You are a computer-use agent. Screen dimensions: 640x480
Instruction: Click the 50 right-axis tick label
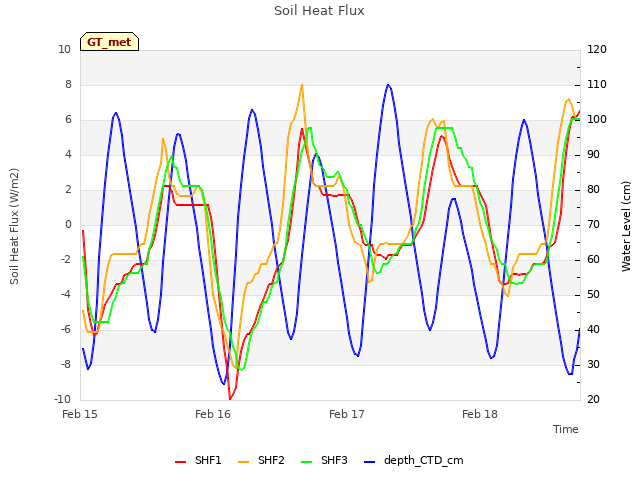(x=593, y=294)
